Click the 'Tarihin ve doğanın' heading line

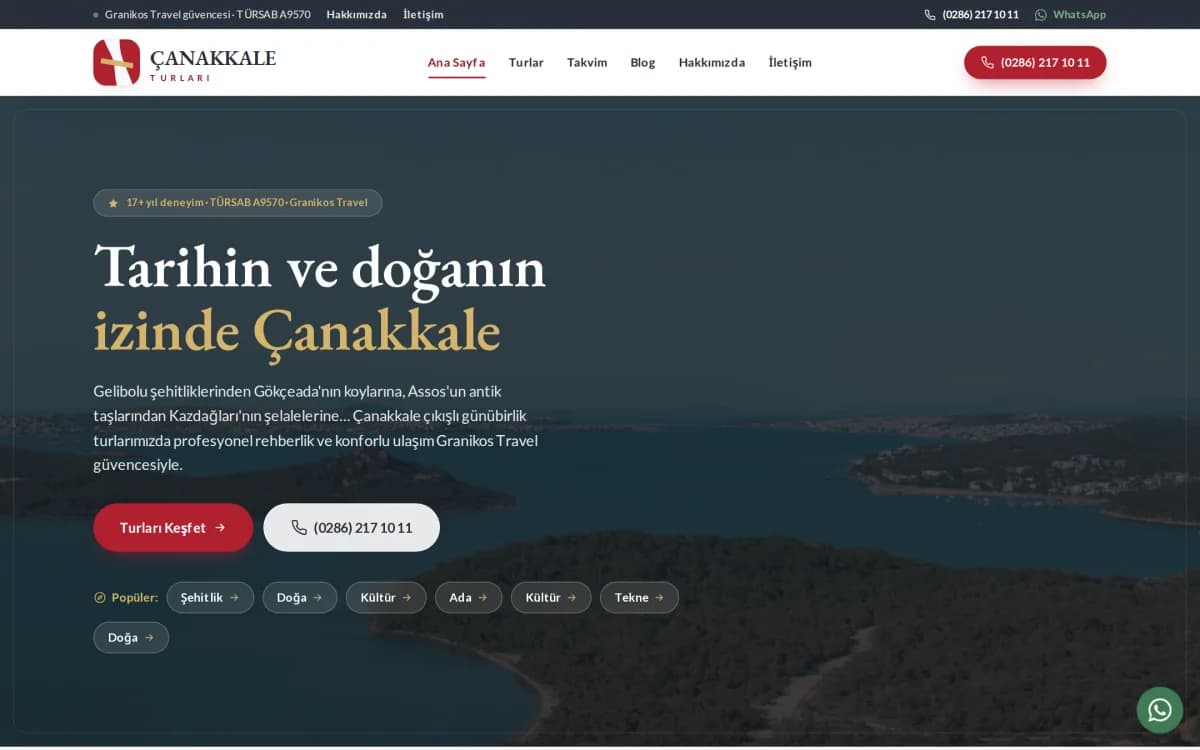pyautogui.click(x=319, y=267)
